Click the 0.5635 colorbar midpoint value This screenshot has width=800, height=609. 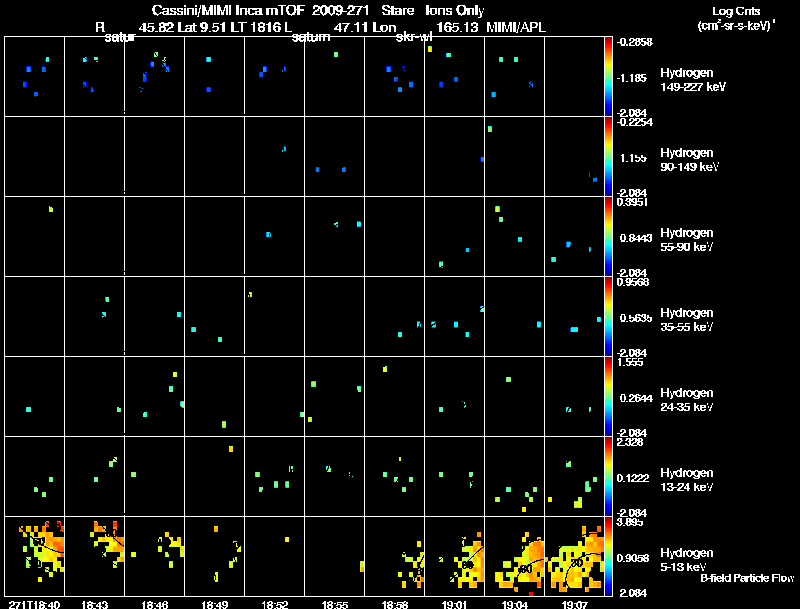point(635,318)
